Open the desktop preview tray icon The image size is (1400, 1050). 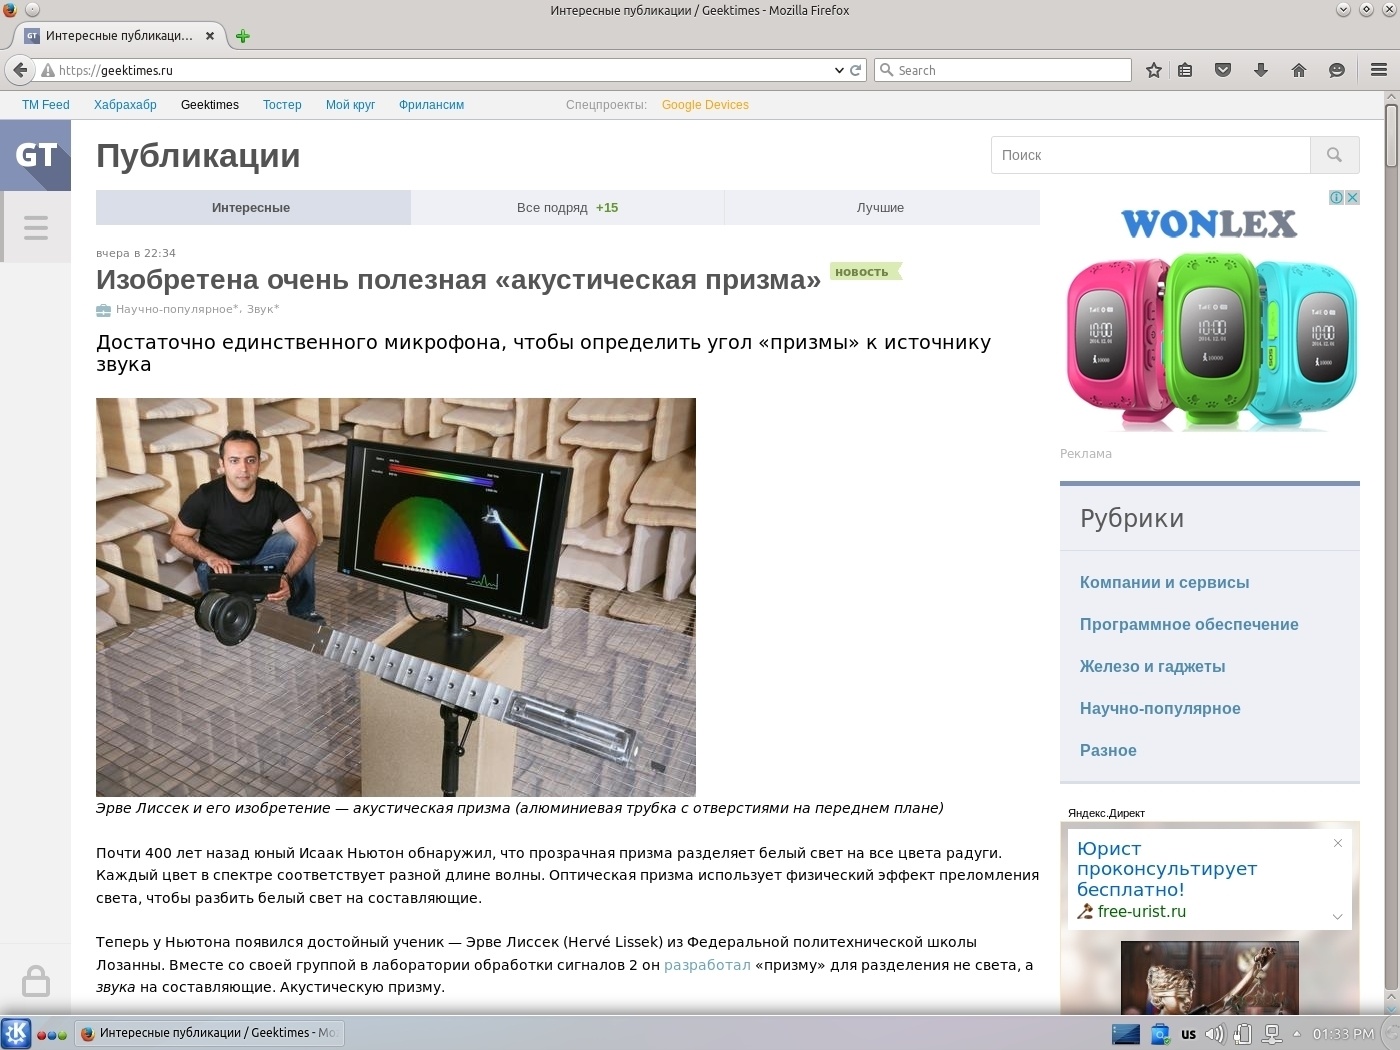click(1126, 1034)
